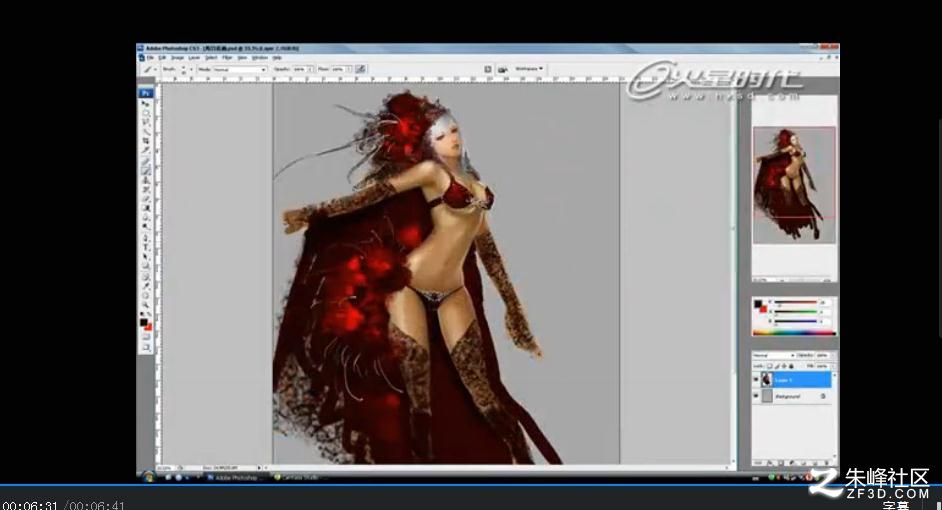Viewport: 942px width, 510px height.
Task: Click the red R slider in Color panel
Action: click(x=795, y=302)
